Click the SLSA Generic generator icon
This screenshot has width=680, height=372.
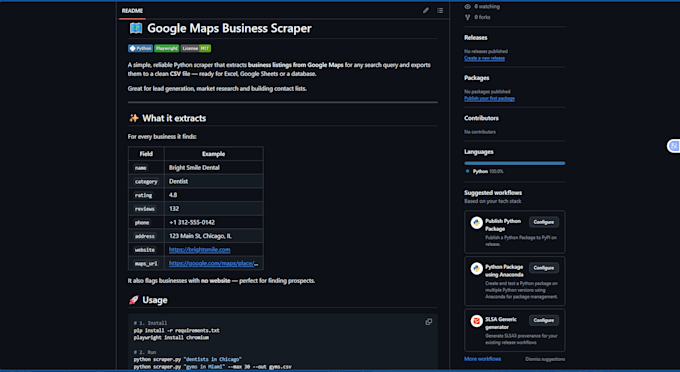pyautogui.click(x=477, y=321)
